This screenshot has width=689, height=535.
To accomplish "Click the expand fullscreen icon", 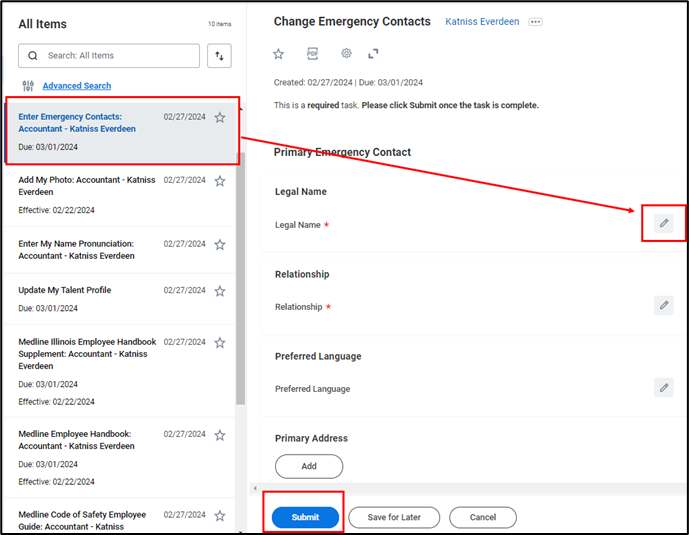I will click(x=373, y=54).
